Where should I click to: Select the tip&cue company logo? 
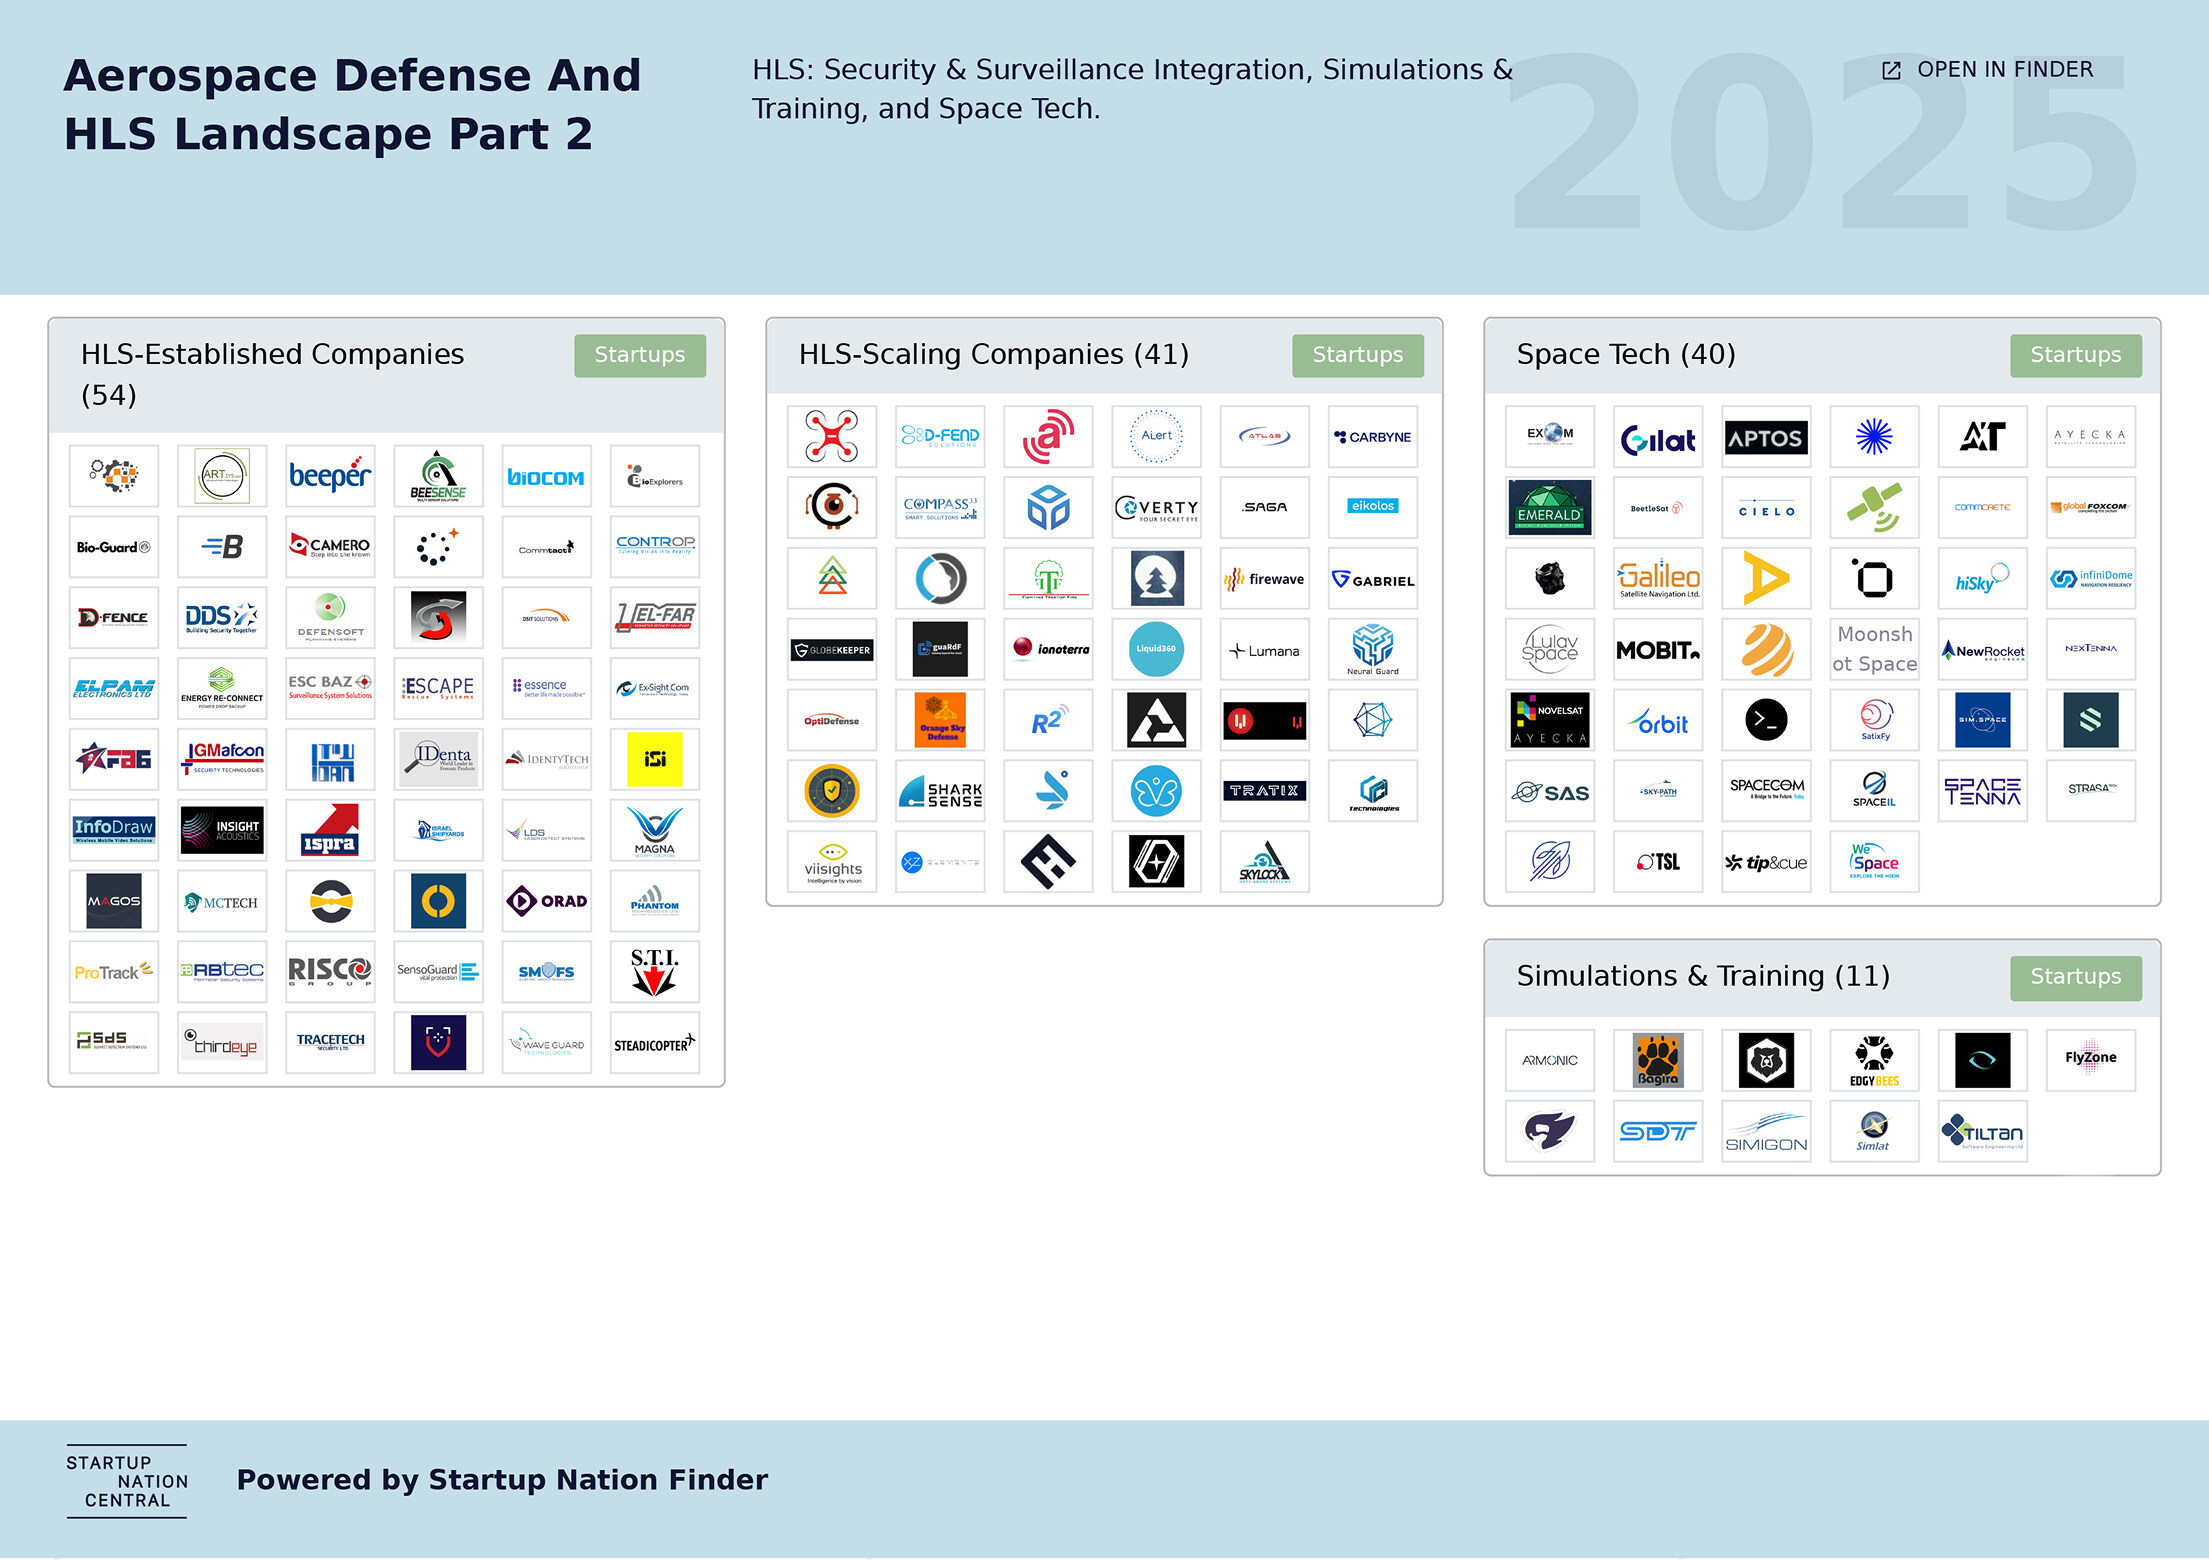(x=1766, y=863)
